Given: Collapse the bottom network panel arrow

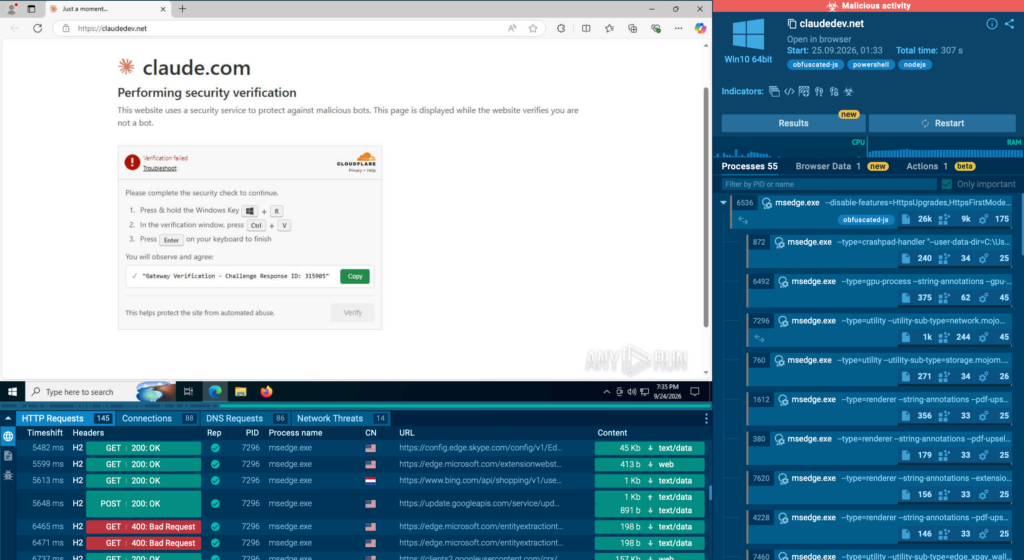Looking at the screenshot, I should click(x=8, y=418).
